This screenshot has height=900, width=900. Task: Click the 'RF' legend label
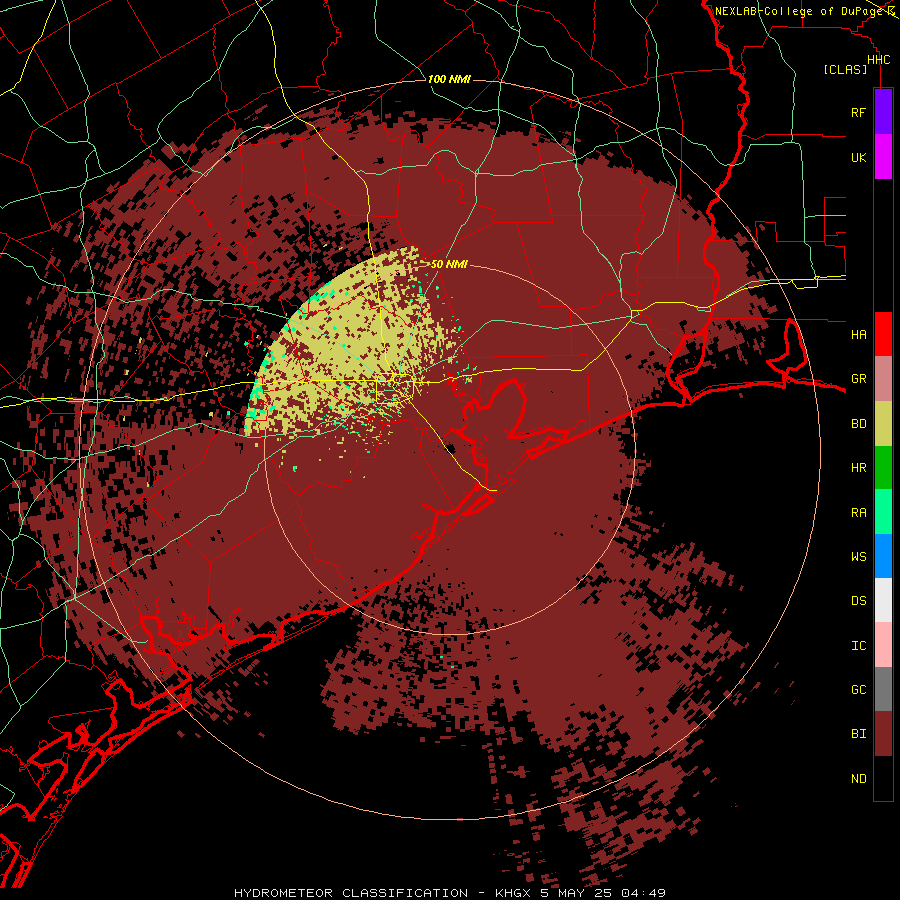click(x=858, y=112)
